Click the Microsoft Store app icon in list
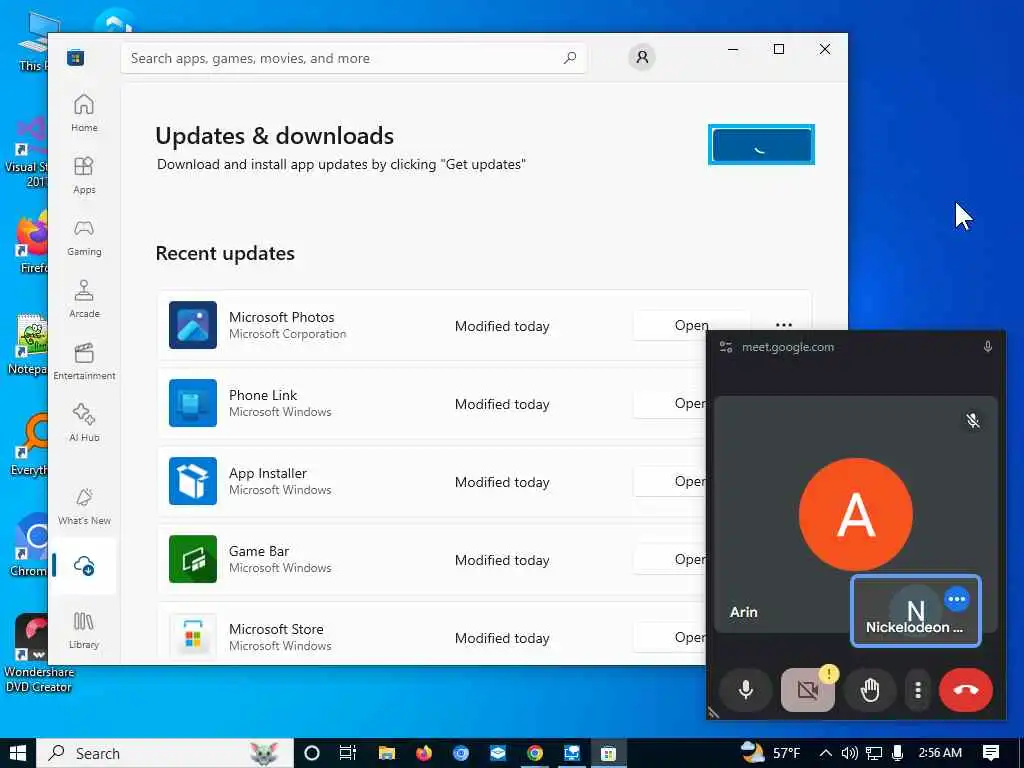The image size is (1024, 768). point(193,637)
